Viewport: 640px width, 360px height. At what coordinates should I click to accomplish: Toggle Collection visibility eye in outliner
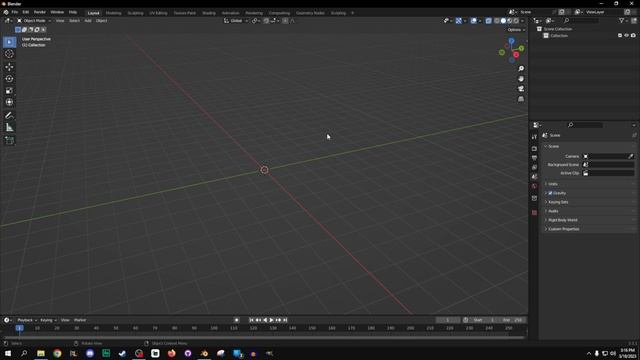(627, 36)
